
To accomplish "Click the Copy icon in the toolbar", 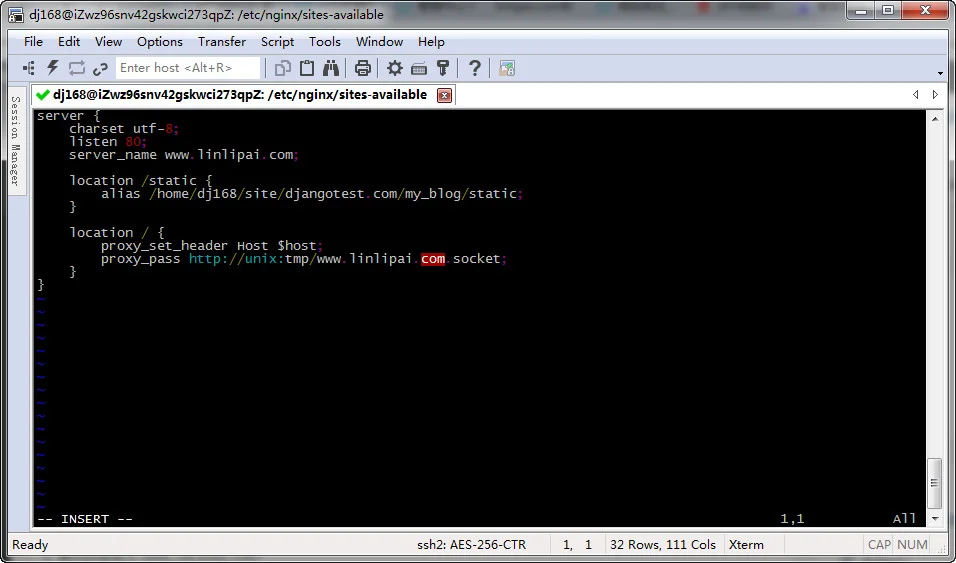I will [282, 68].
